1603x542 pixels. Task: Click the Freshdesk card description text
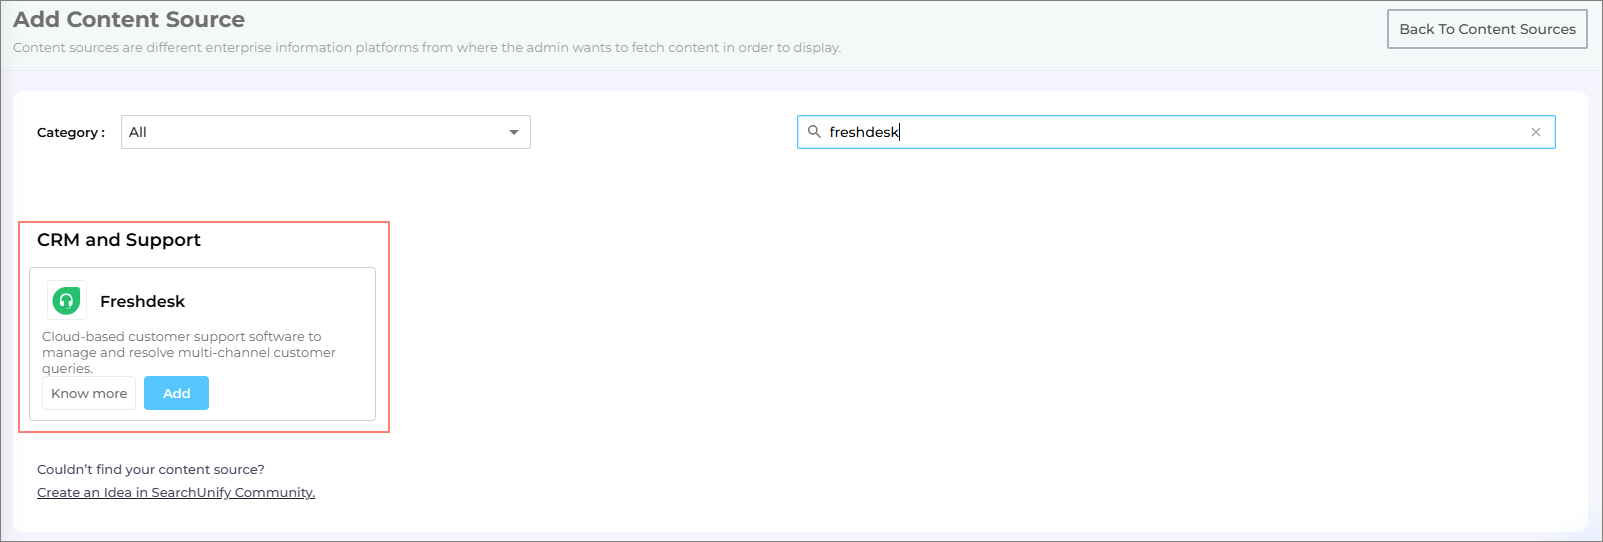click(x=189, y=352)
